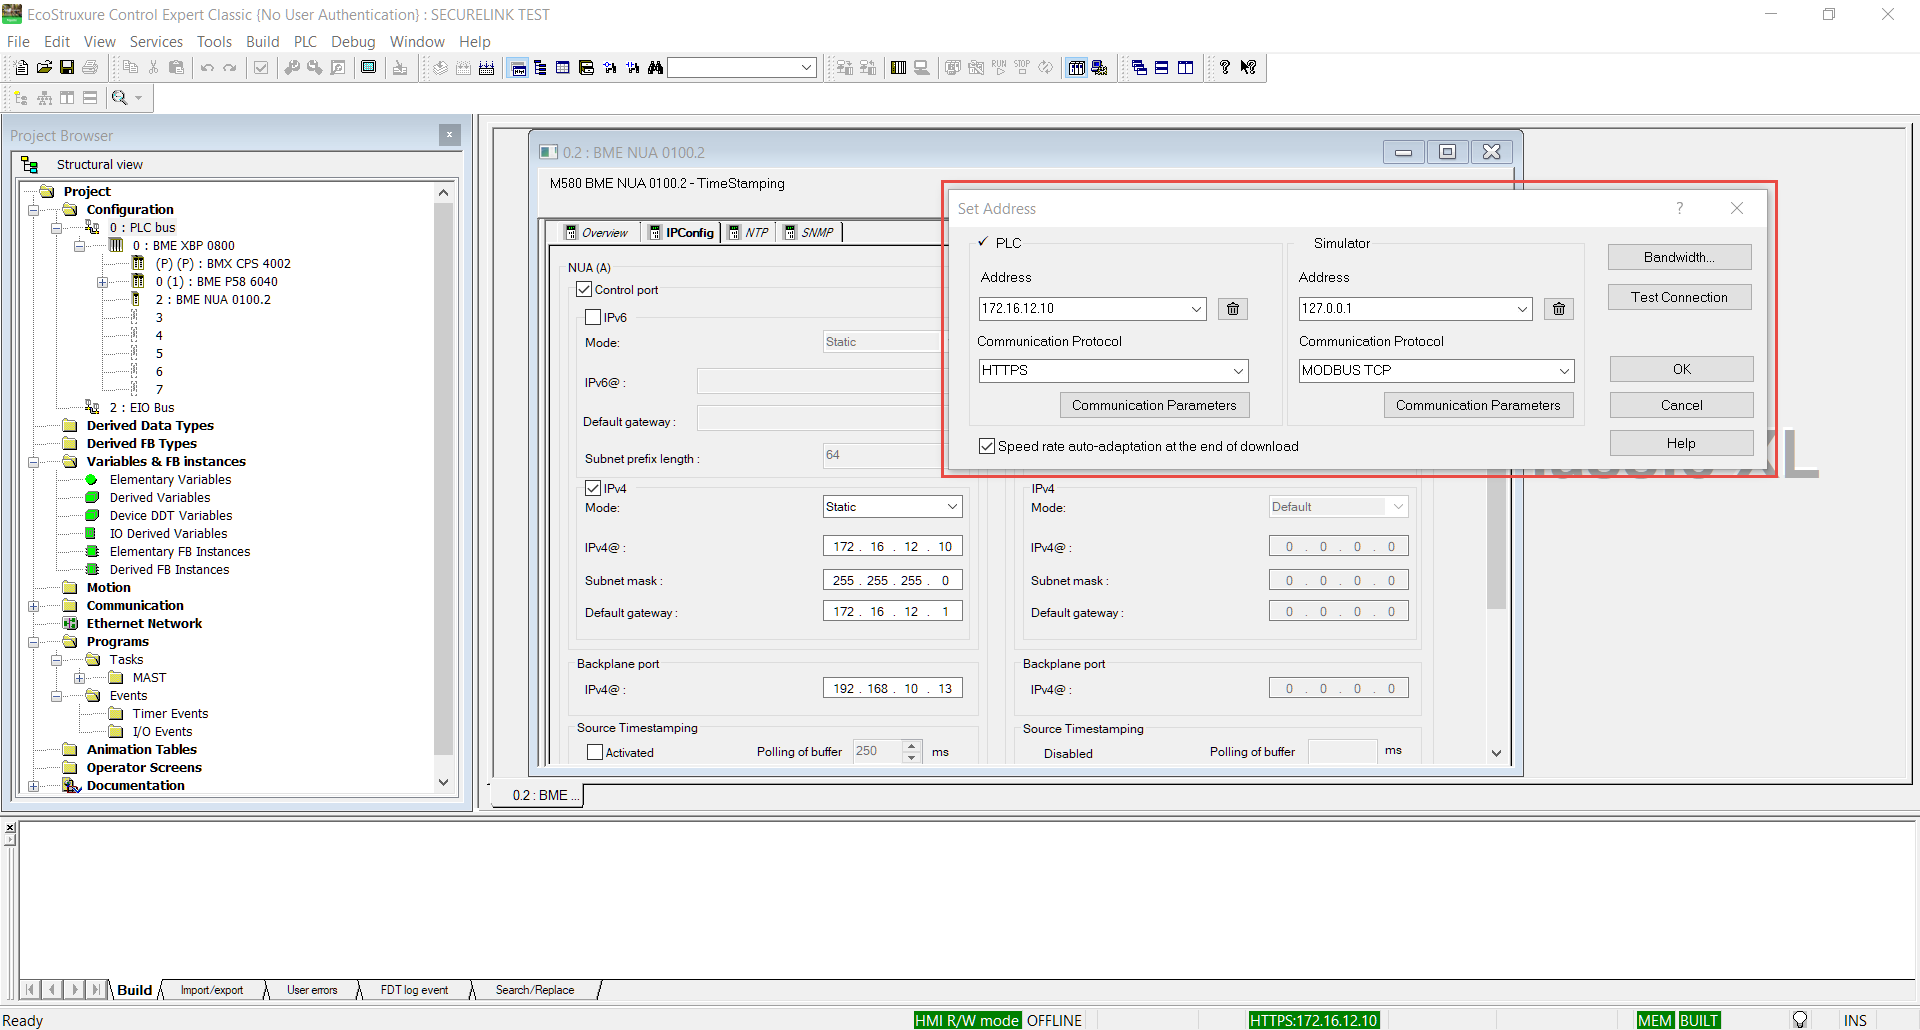Click the Project Browser toggle toolbar icon

tap(540, 68)
